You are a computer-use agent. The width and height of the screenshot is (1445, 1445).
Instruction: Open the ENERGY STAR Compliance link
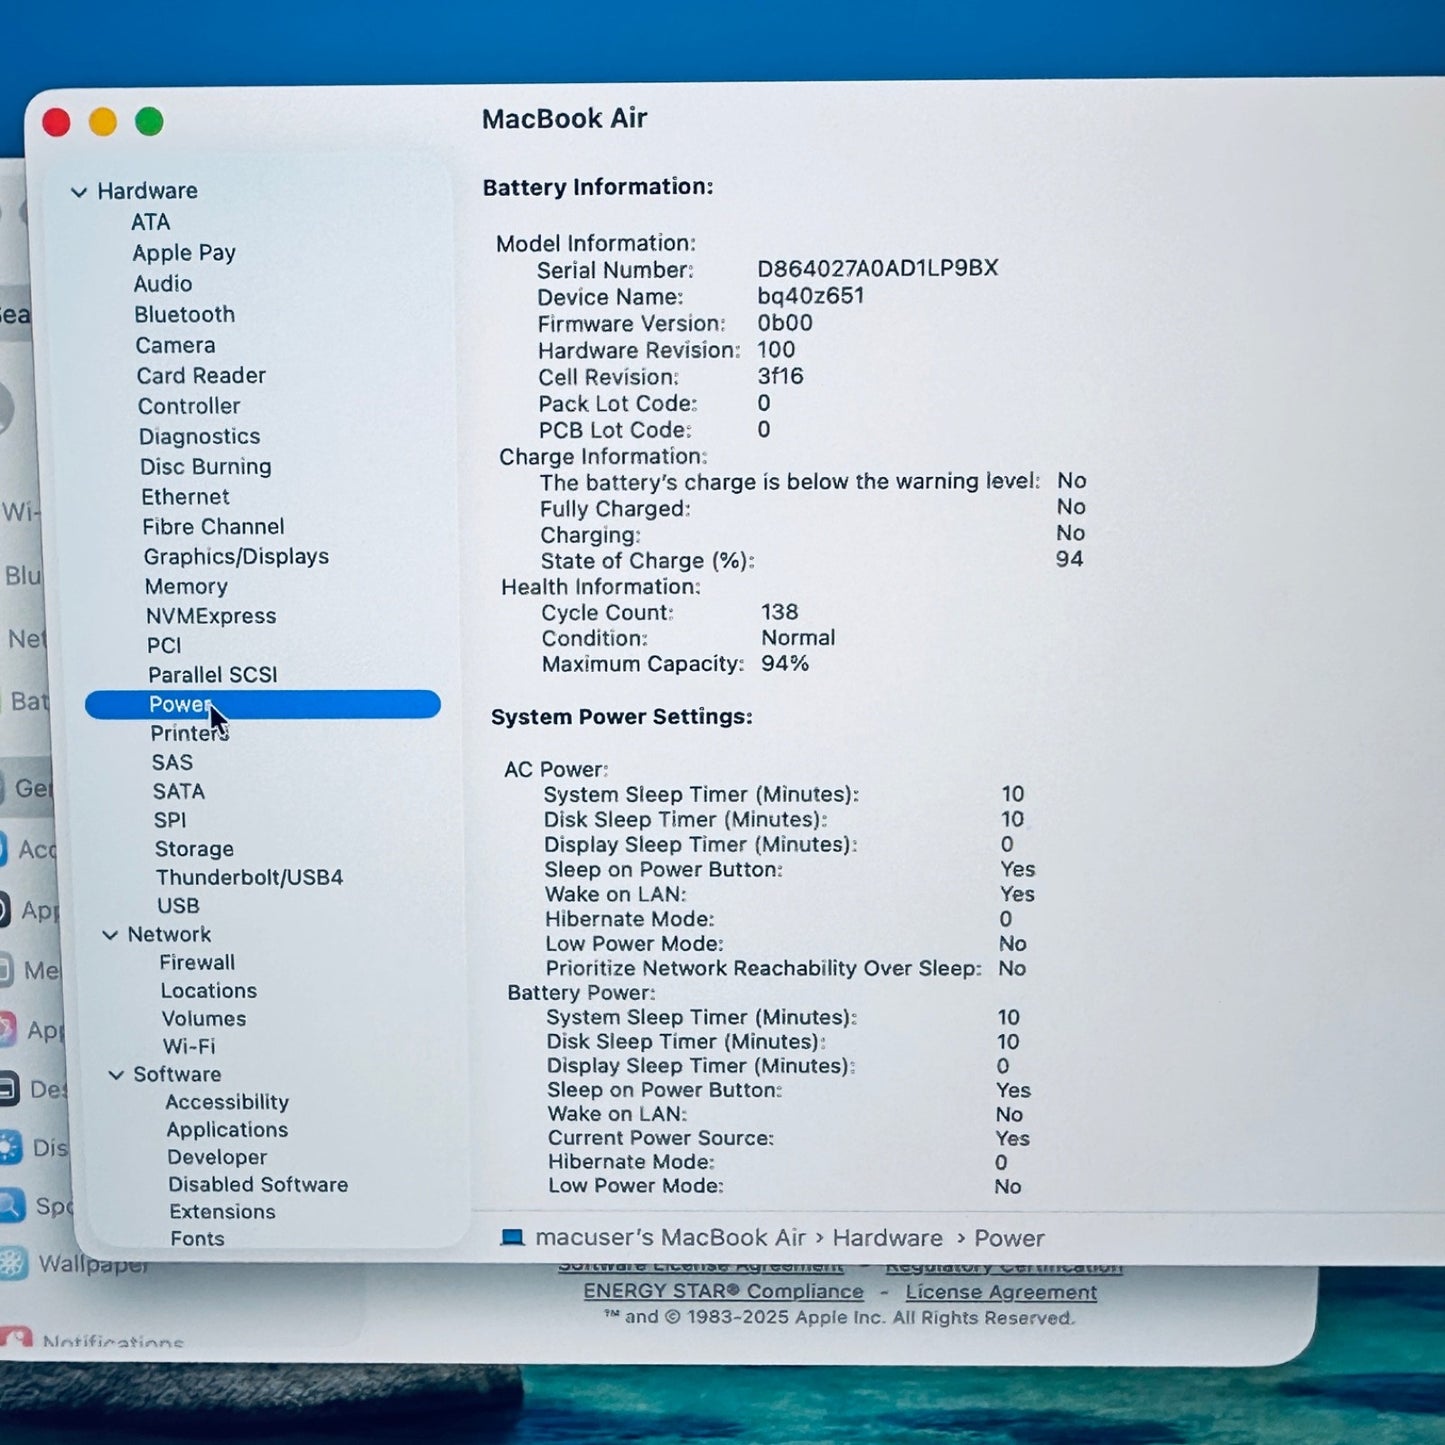pos(723,1291)
